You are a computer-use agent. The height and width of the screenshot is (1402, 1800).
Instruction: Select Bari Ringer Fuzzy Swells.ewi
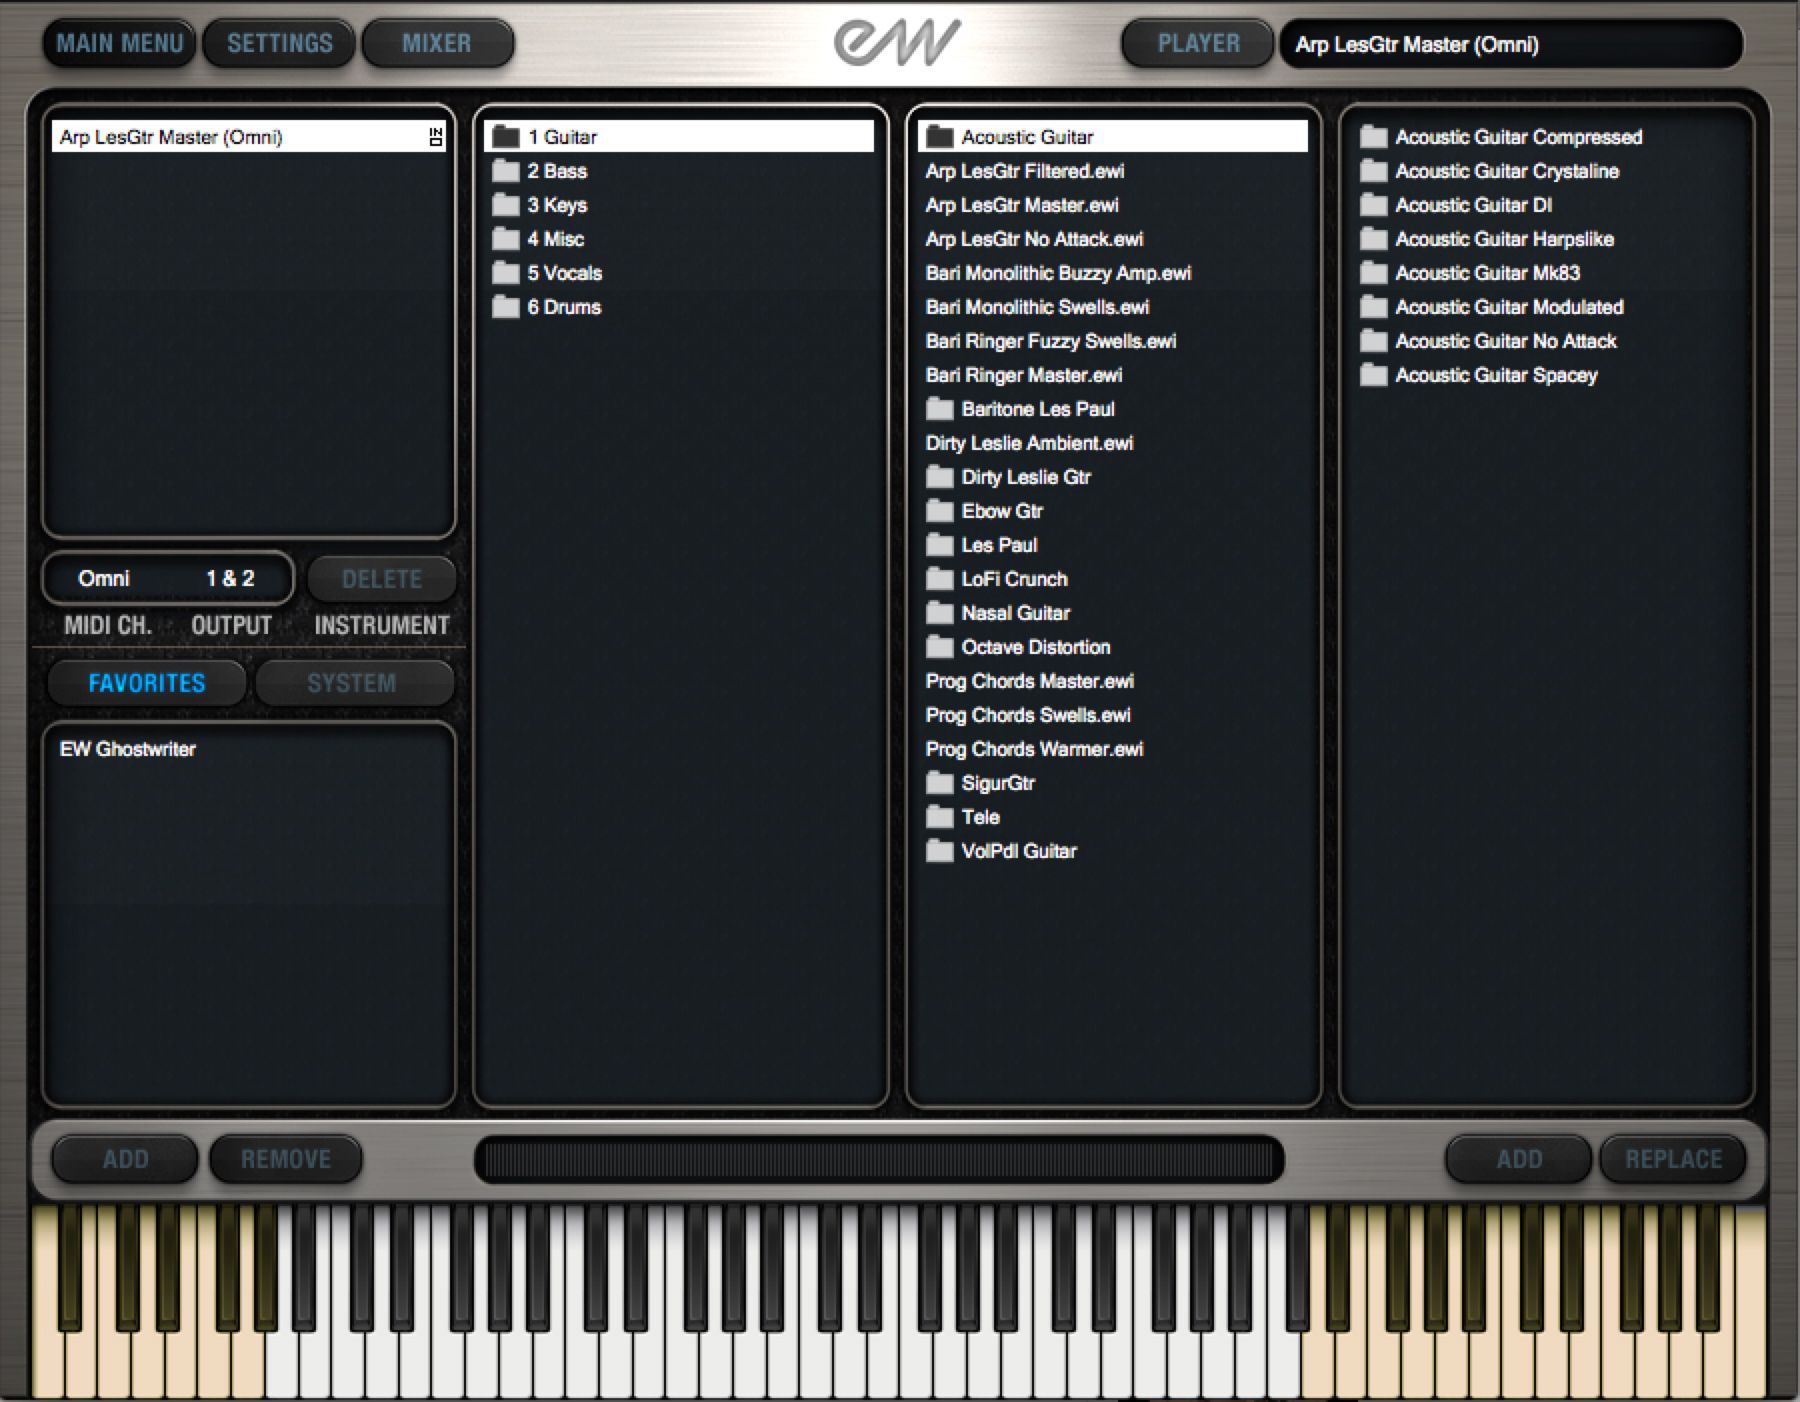[x=1051, y=341]
